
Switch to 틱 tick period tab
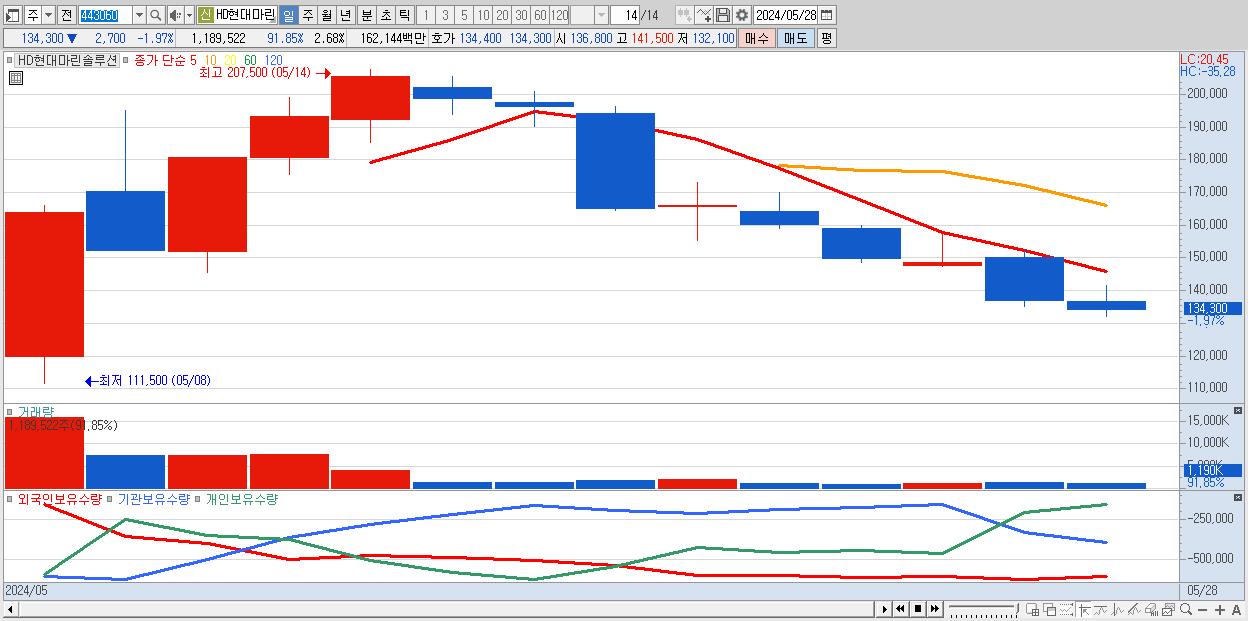pos(403,15)
